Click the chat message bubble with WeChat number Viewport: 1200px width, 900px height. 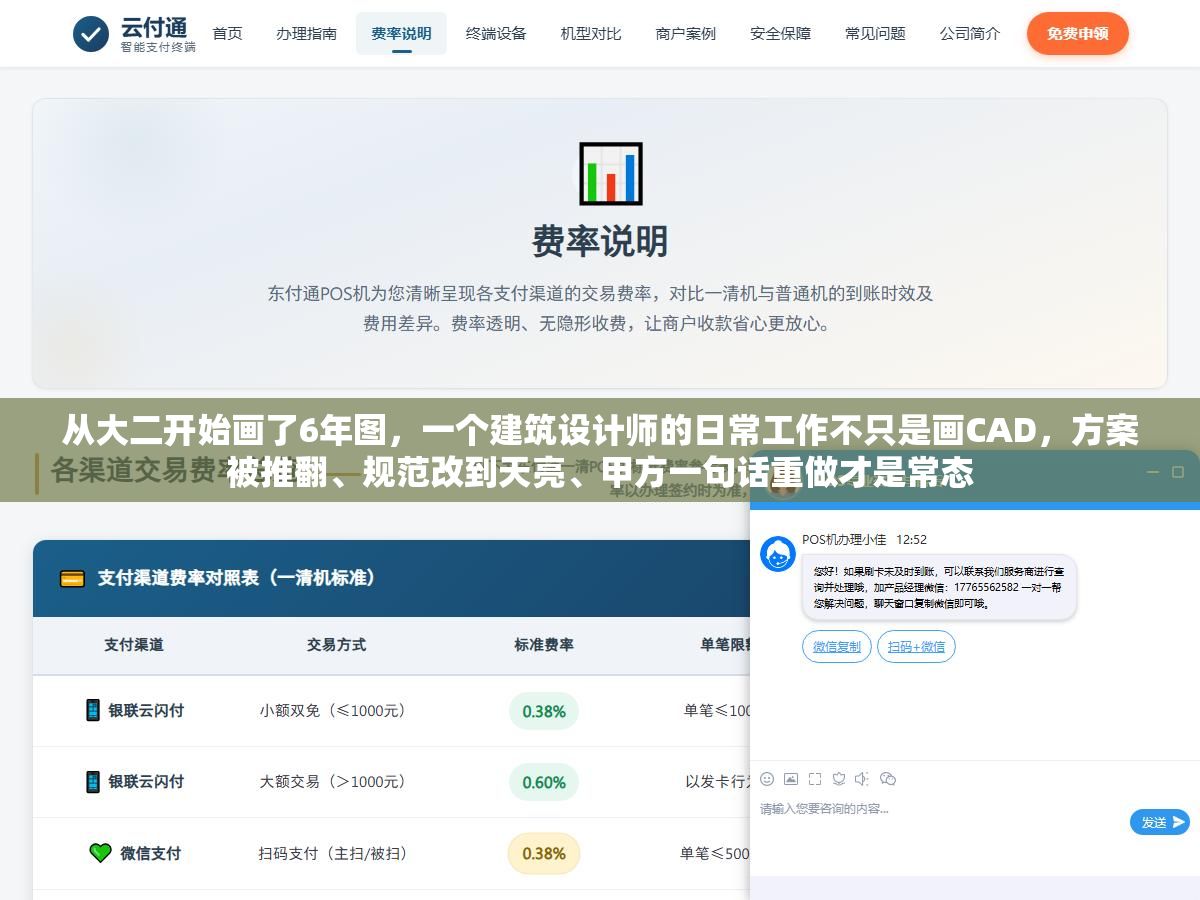pyautogui.click(x=939, y=587)
